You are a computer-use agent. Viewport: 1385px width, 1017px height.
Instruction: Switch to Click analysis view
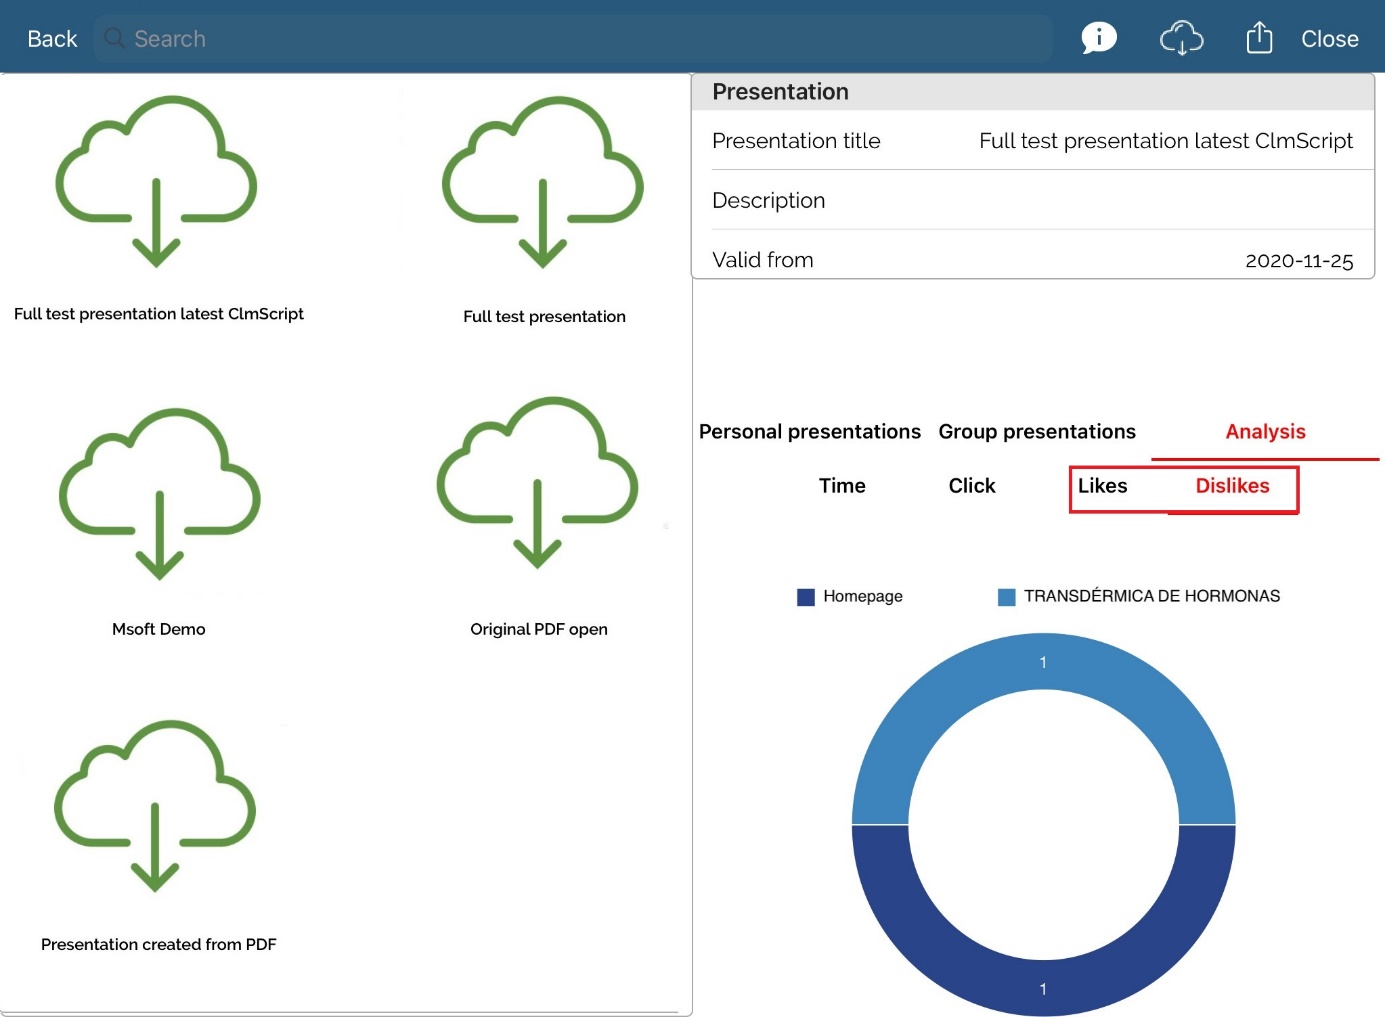pyautogui.click(x=971, y=486)
